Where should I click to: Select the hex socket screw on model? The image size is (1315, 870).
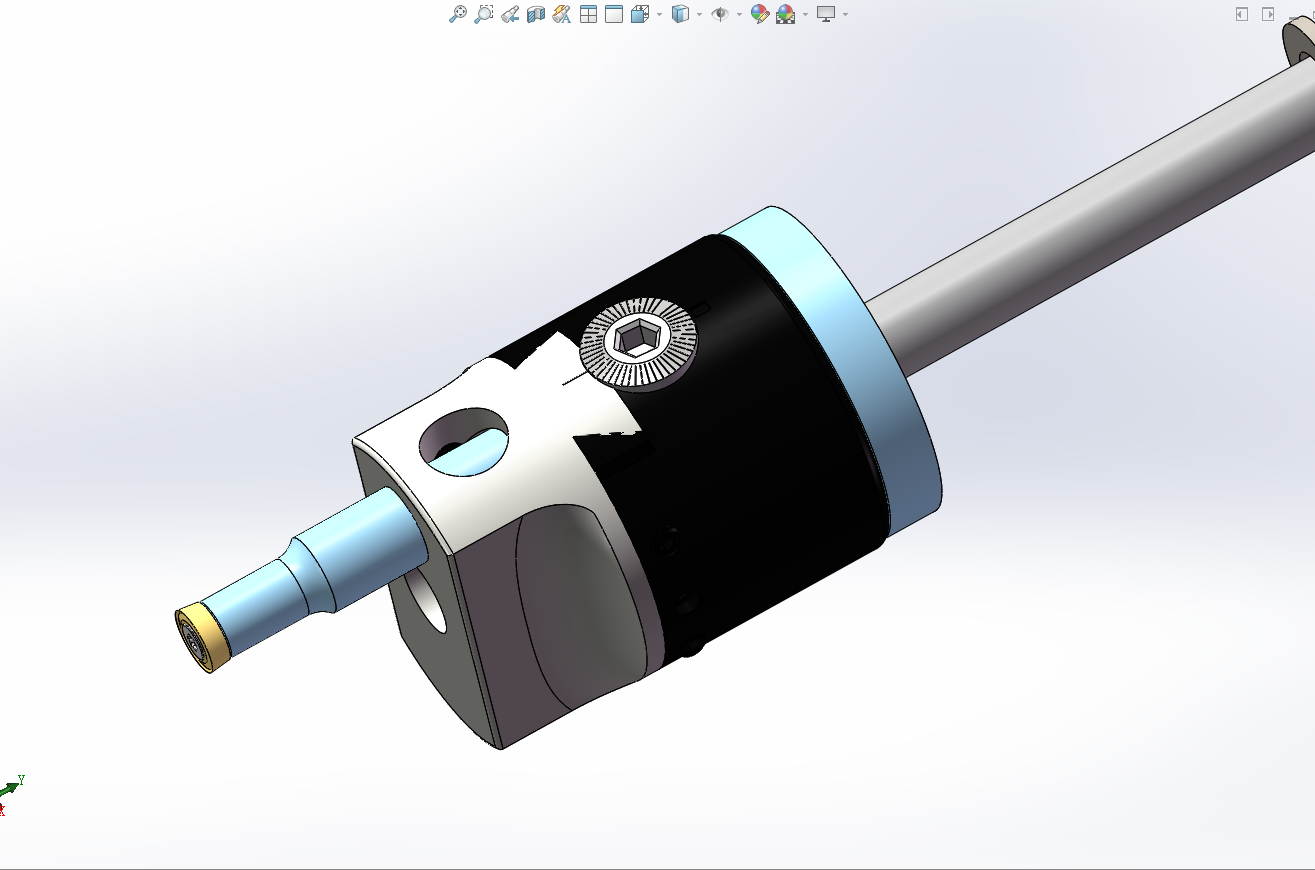(637, 342)
